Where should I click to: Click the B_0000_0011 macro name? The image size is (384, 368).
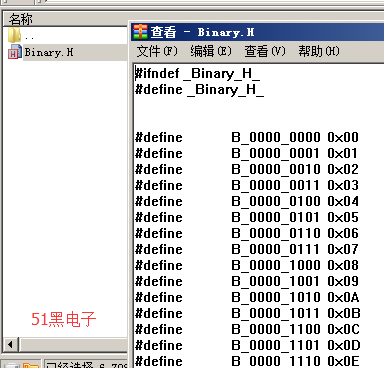pyautogui.click(x=276, y=186)
